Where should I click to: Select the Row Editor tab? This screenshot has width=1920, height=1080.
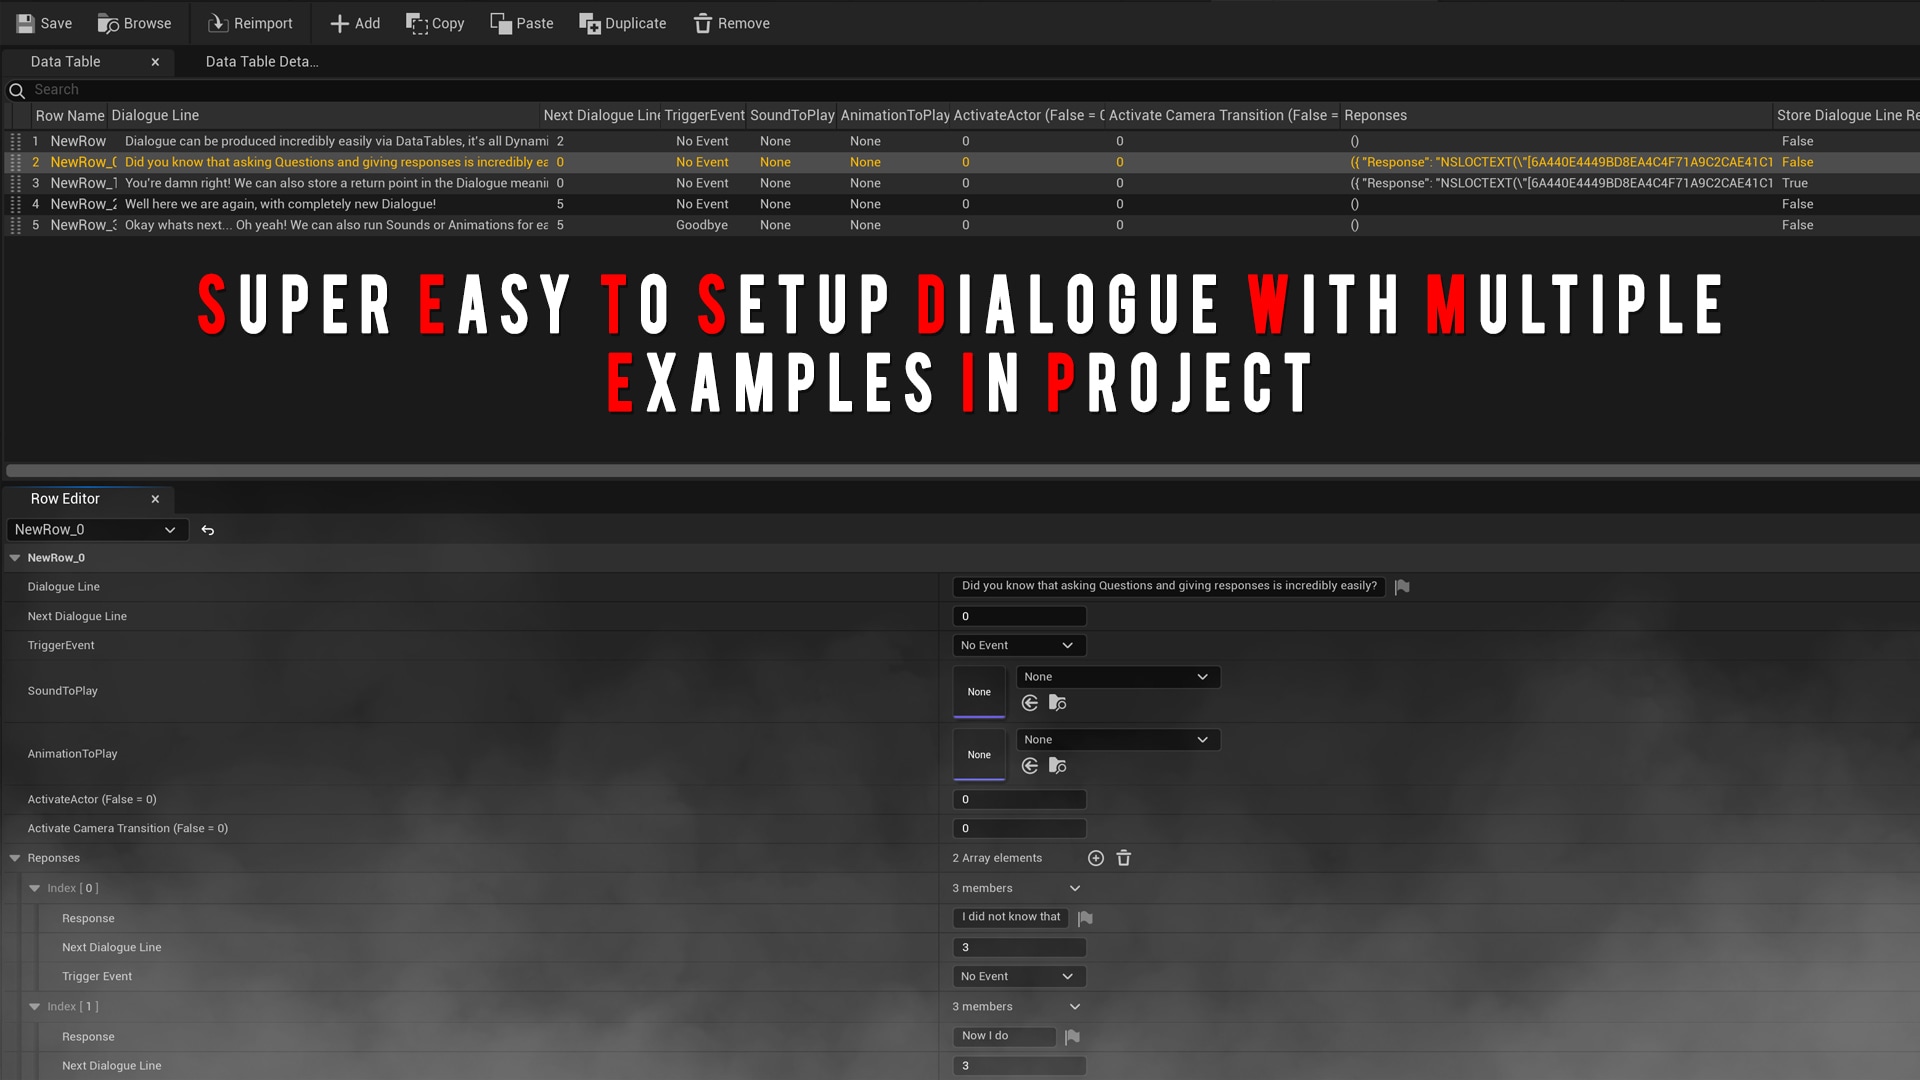64,499
